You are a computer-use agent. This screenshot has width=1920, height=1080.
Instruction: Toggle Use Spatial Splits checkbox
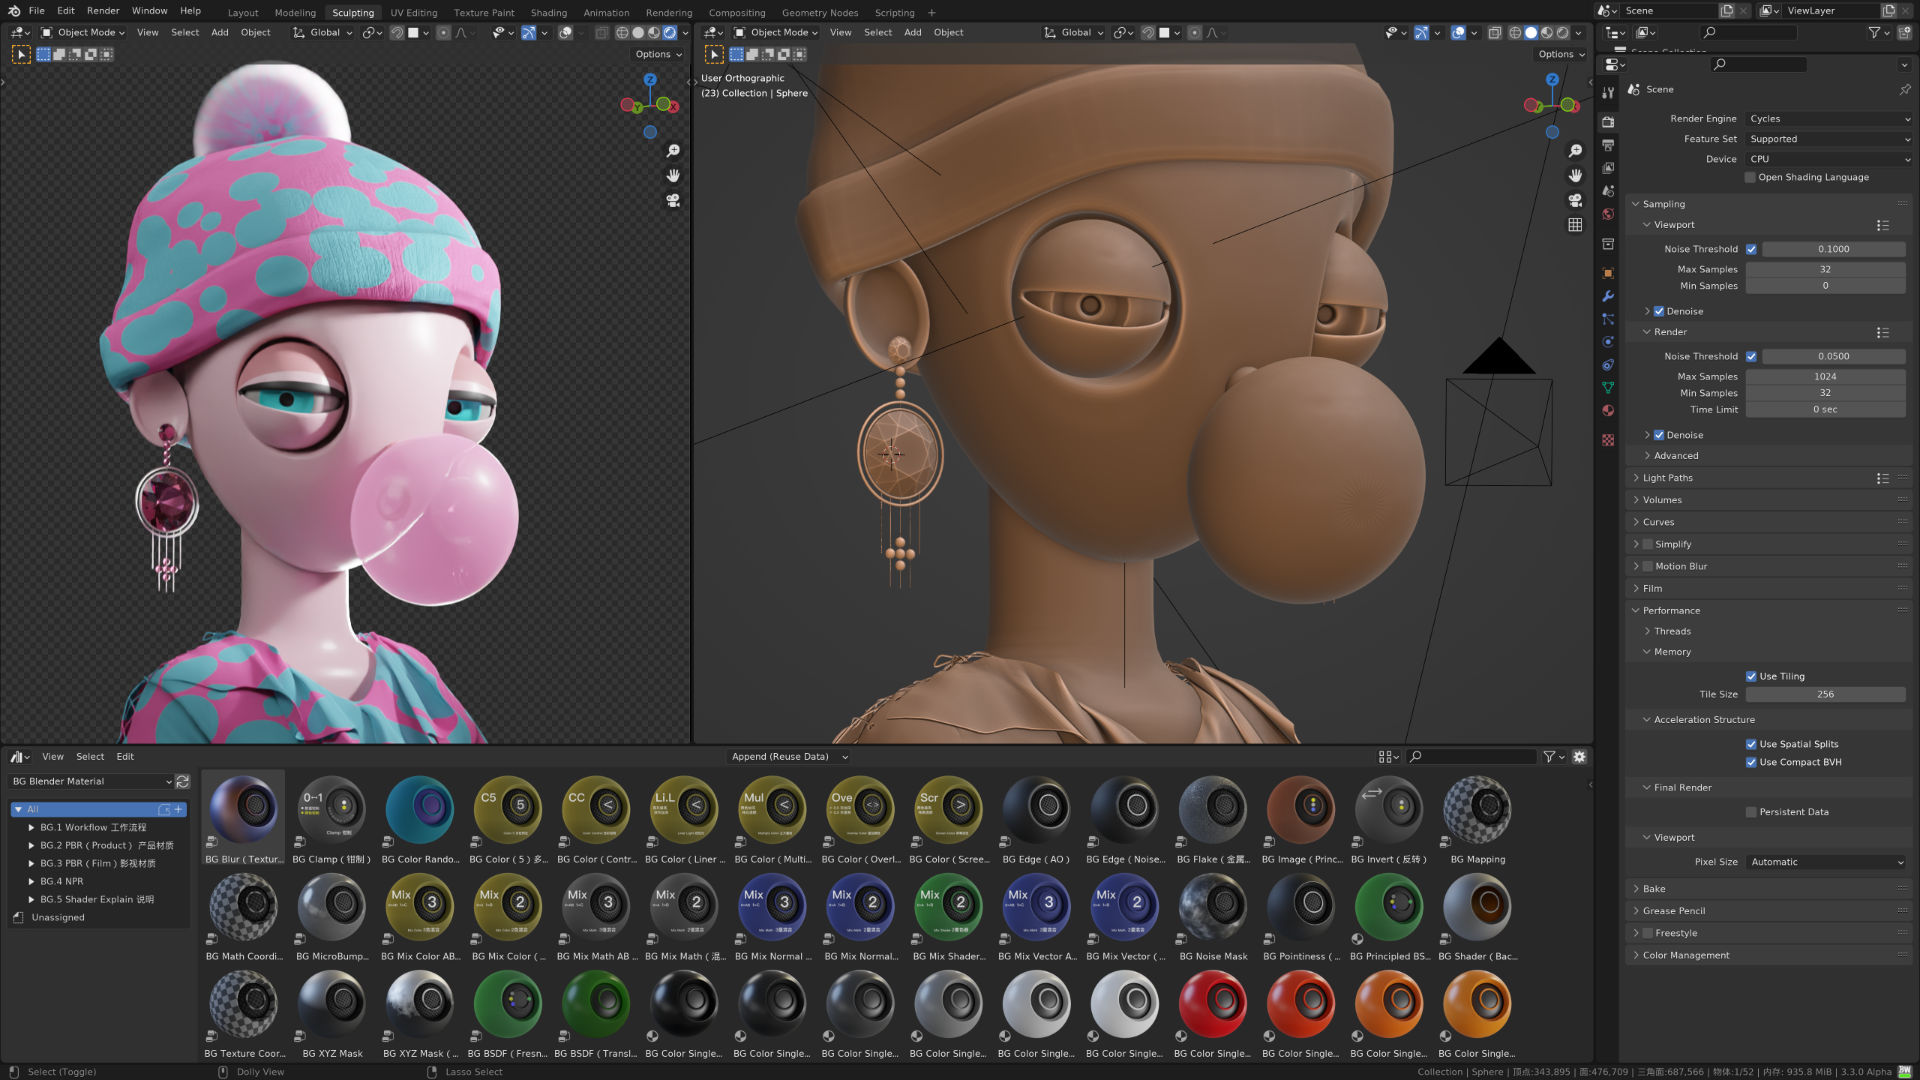(1751, 744)
